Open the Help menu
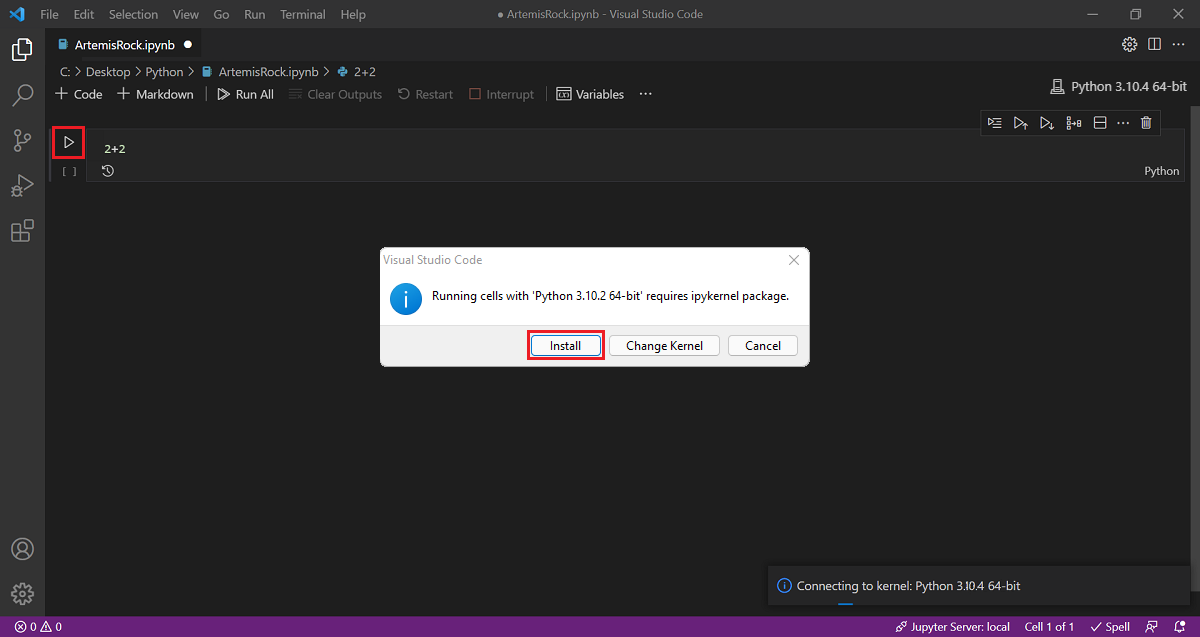Image resolution: width=1200 pixels, height=637 pixels. (x=353, y=14)
